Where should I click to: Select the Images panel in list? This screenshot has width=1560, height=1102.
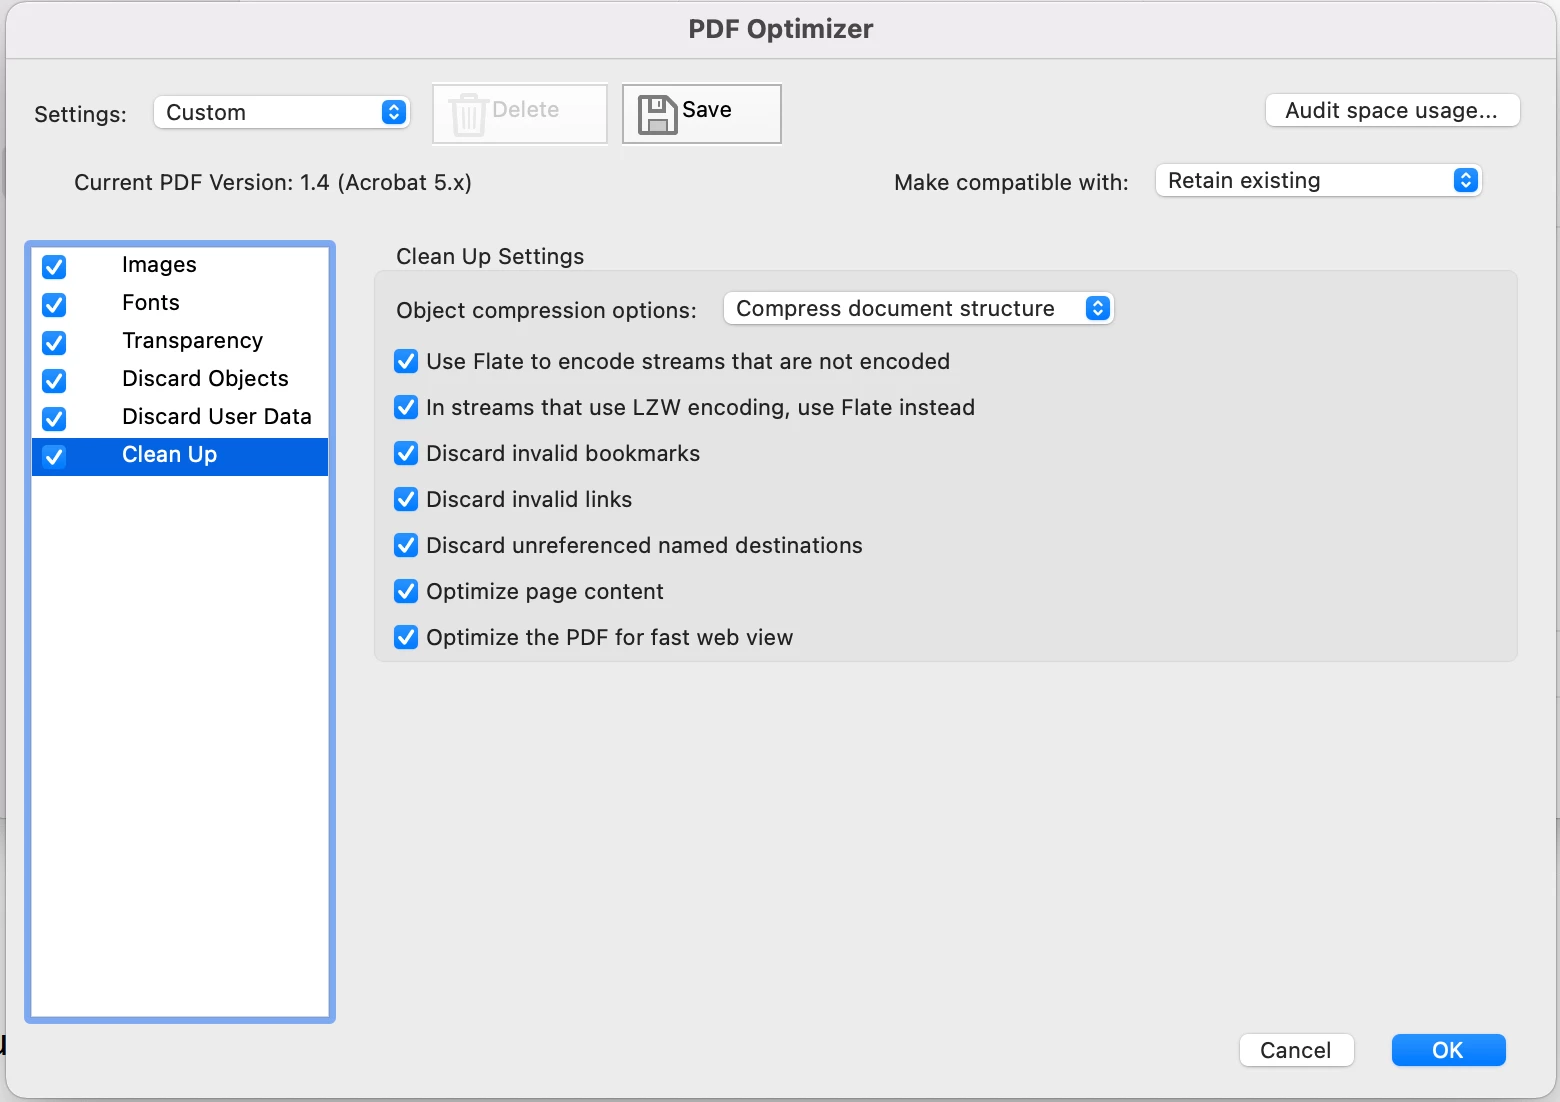click(180, 265)
